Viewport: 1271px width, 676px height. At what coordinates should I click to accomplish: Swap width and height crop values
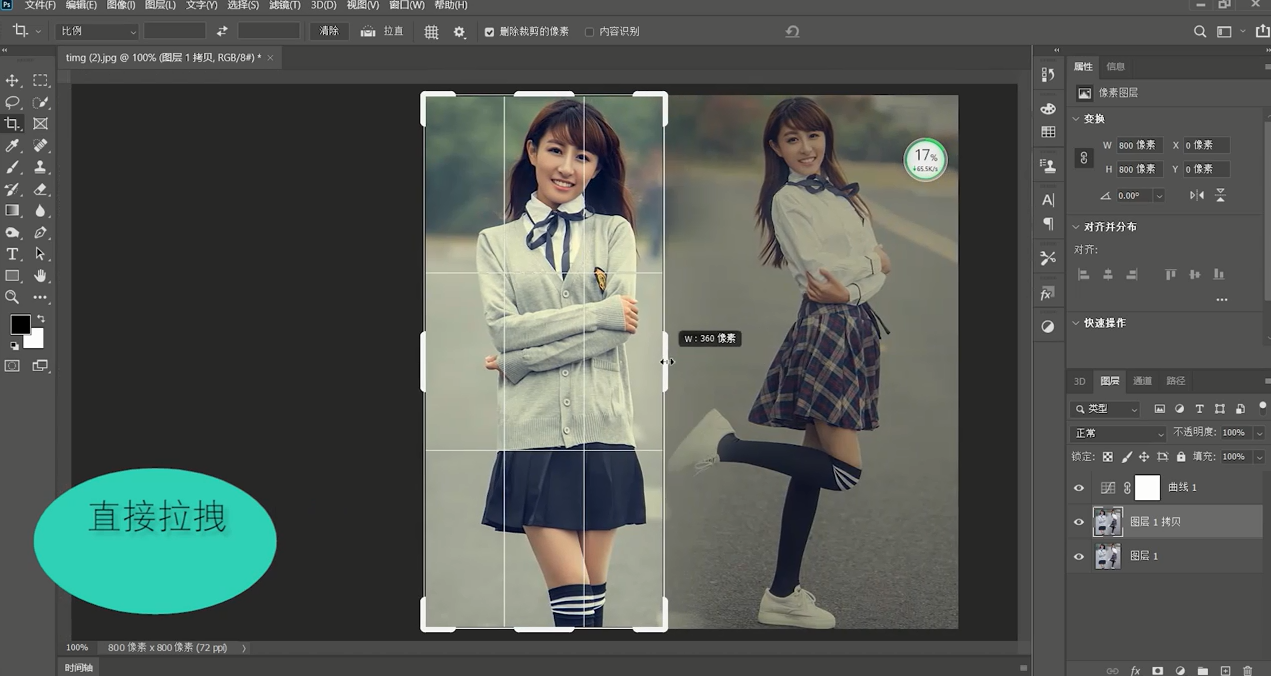pos(221,32)
